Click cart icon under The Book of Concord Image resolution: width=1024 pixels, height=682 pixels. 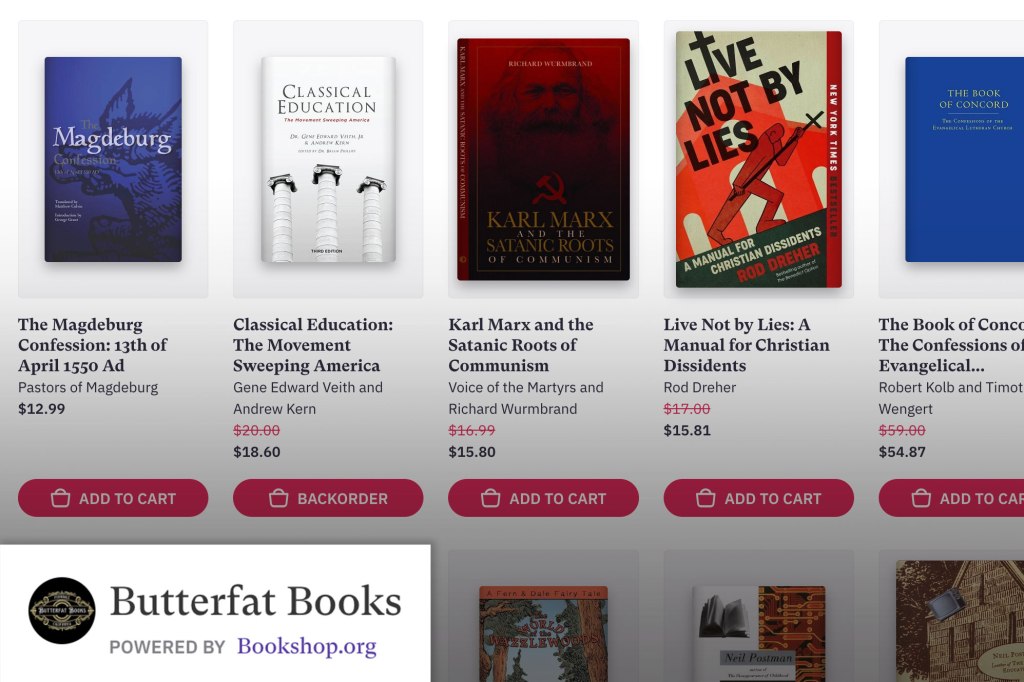coord(921,498)
